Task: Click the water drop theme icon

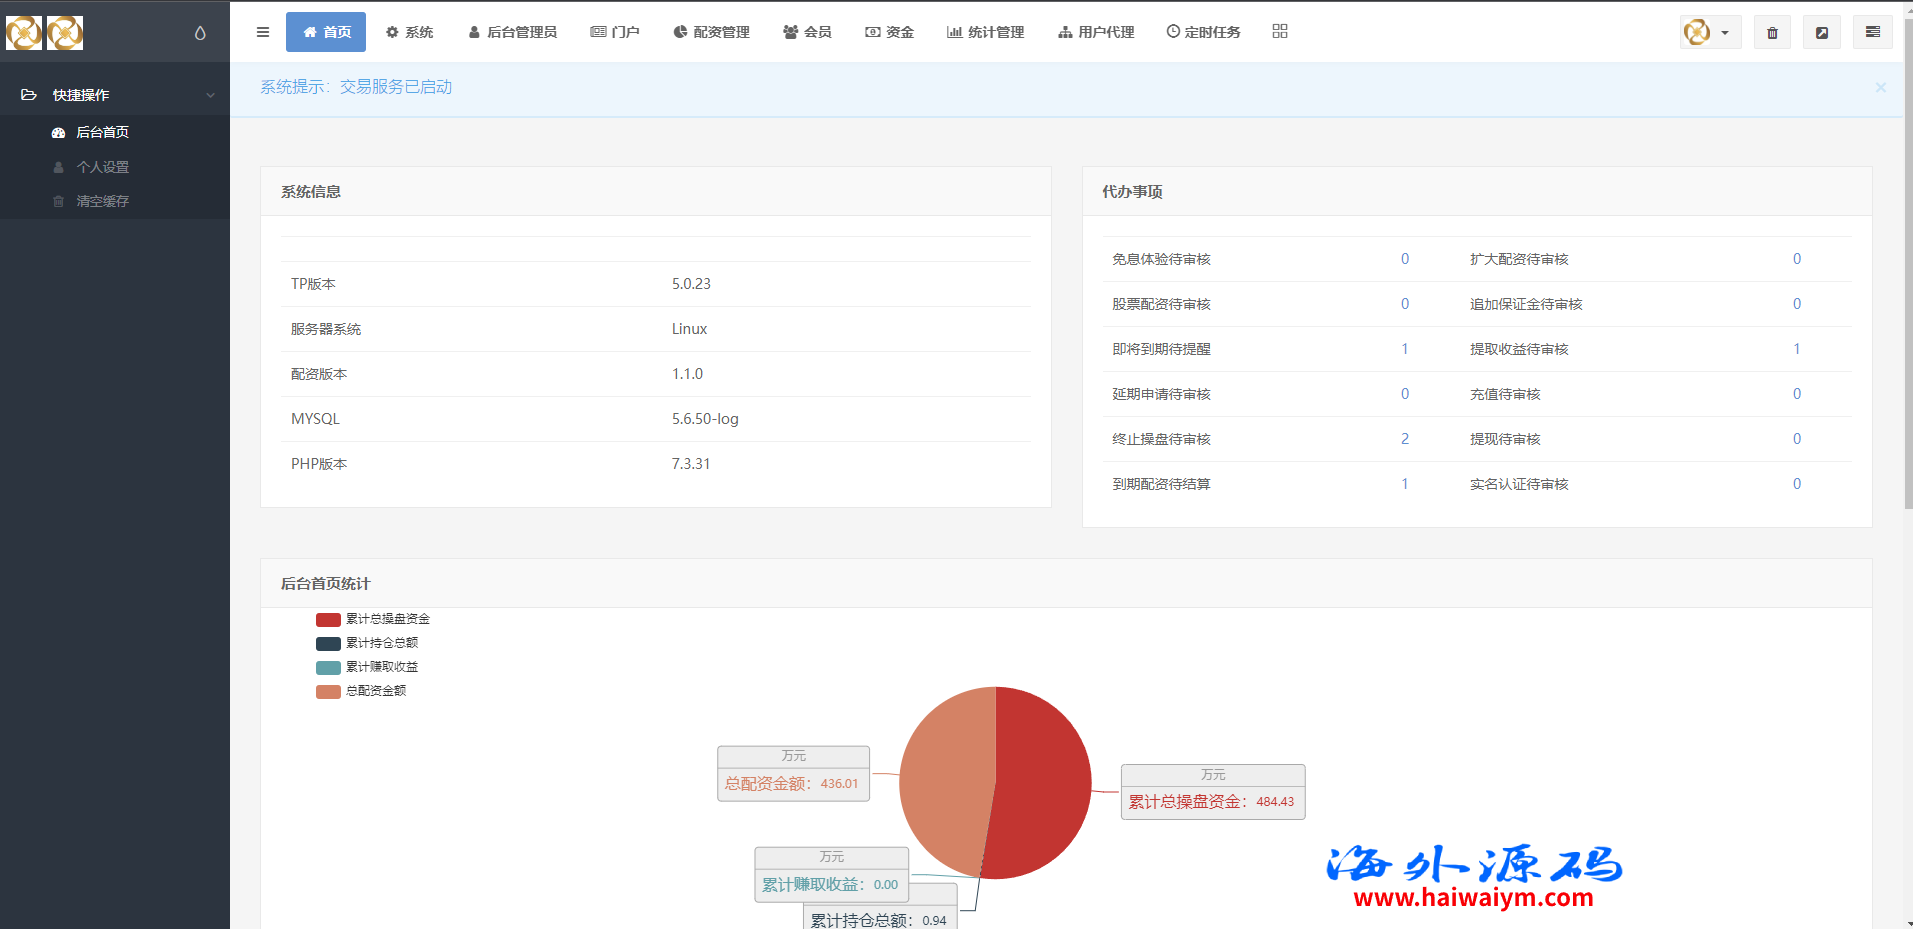Action: pos(200,33)
